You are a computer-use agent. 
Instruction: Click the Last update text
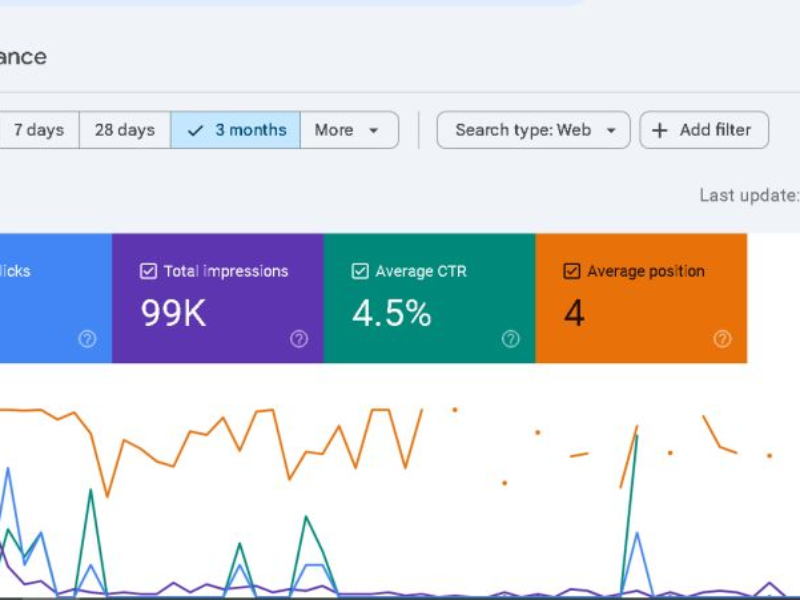(748, 195)
